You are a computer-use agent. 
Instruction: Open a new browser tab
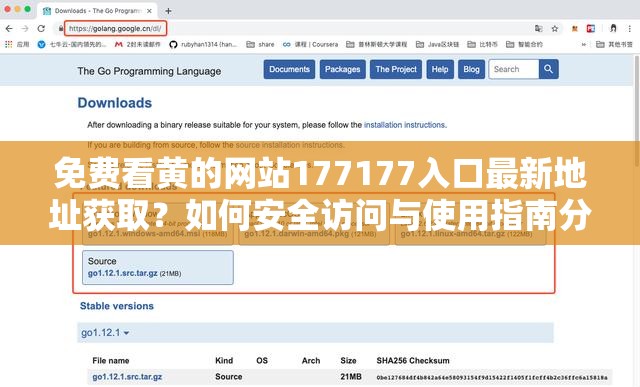168,11
